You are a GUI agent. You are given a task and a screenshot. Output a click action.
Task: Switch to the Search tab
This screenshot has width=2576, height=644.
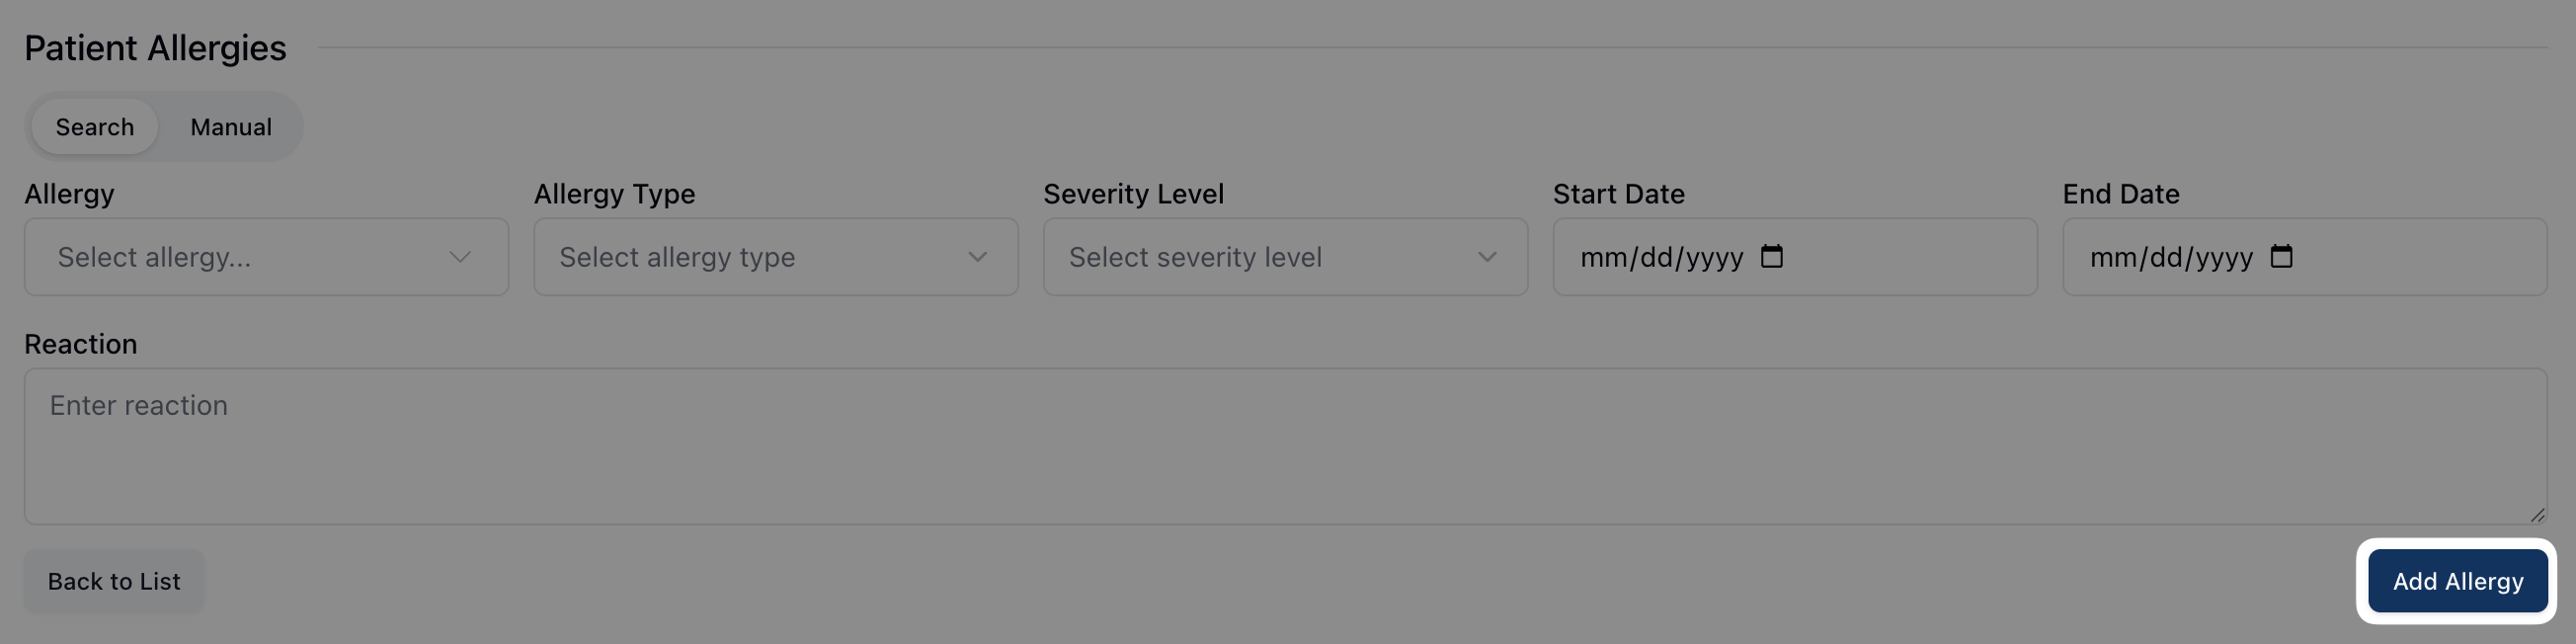pos(95,127)
